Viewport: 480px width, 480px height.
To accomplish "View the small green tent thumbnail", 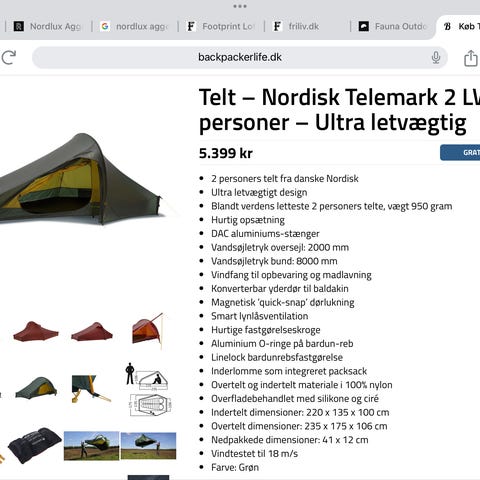I will click(x=36, y=388).
